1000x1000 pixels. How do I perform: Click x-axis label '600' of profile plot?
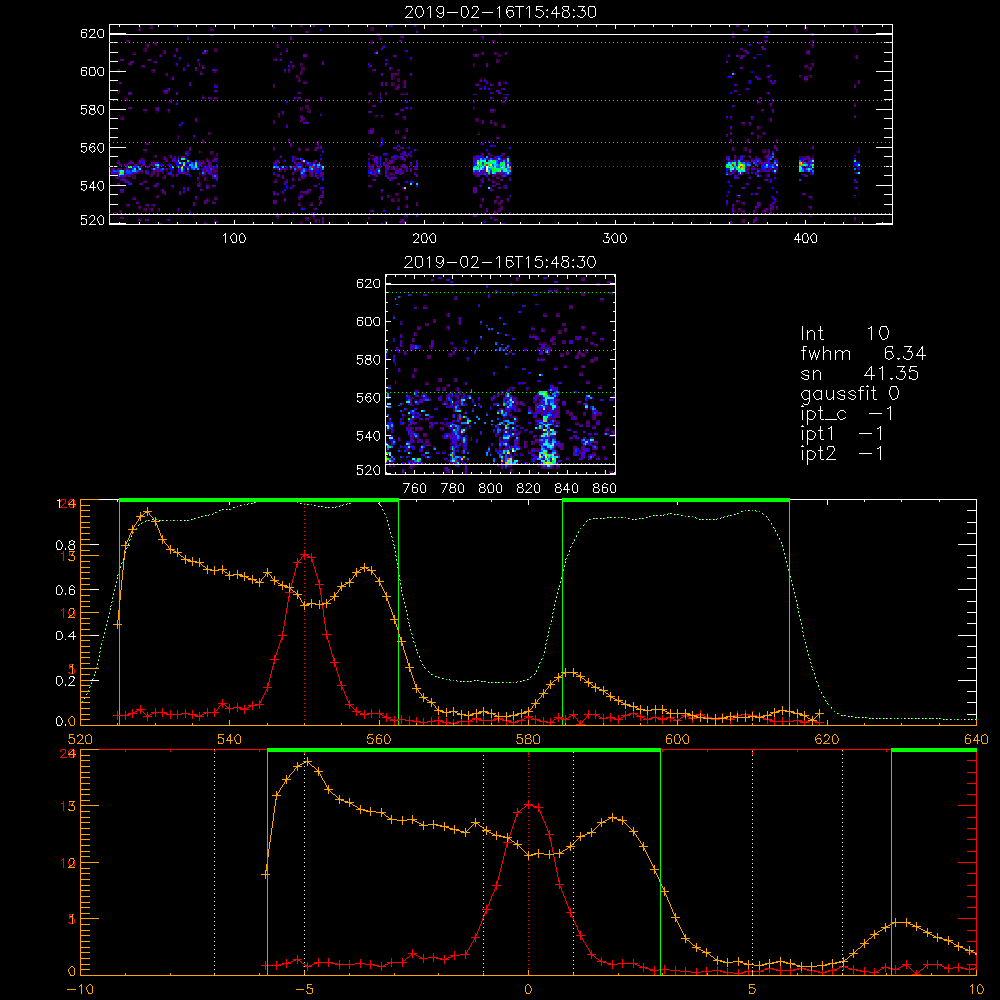click(677, 739)
